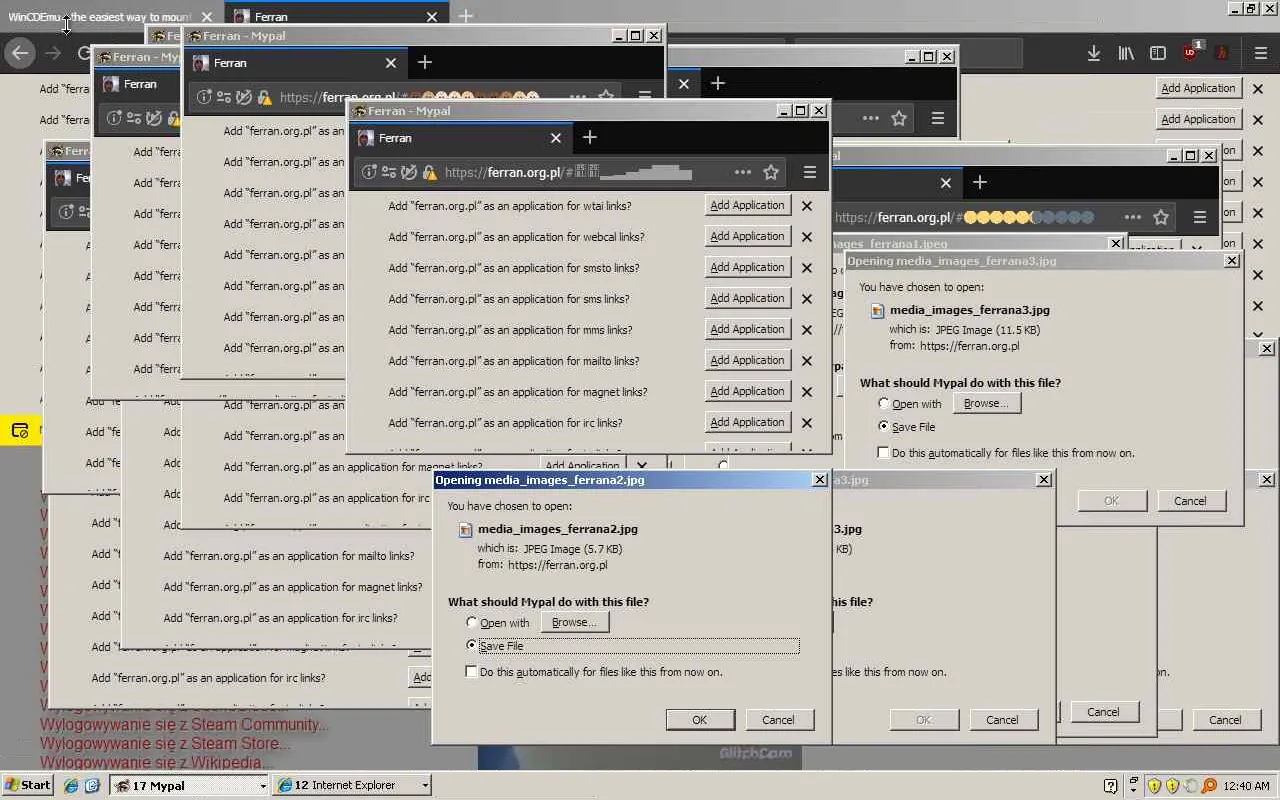Open Downloads arrow in the main background toolbar
1280x800 pixels.
click(1094, 53)
